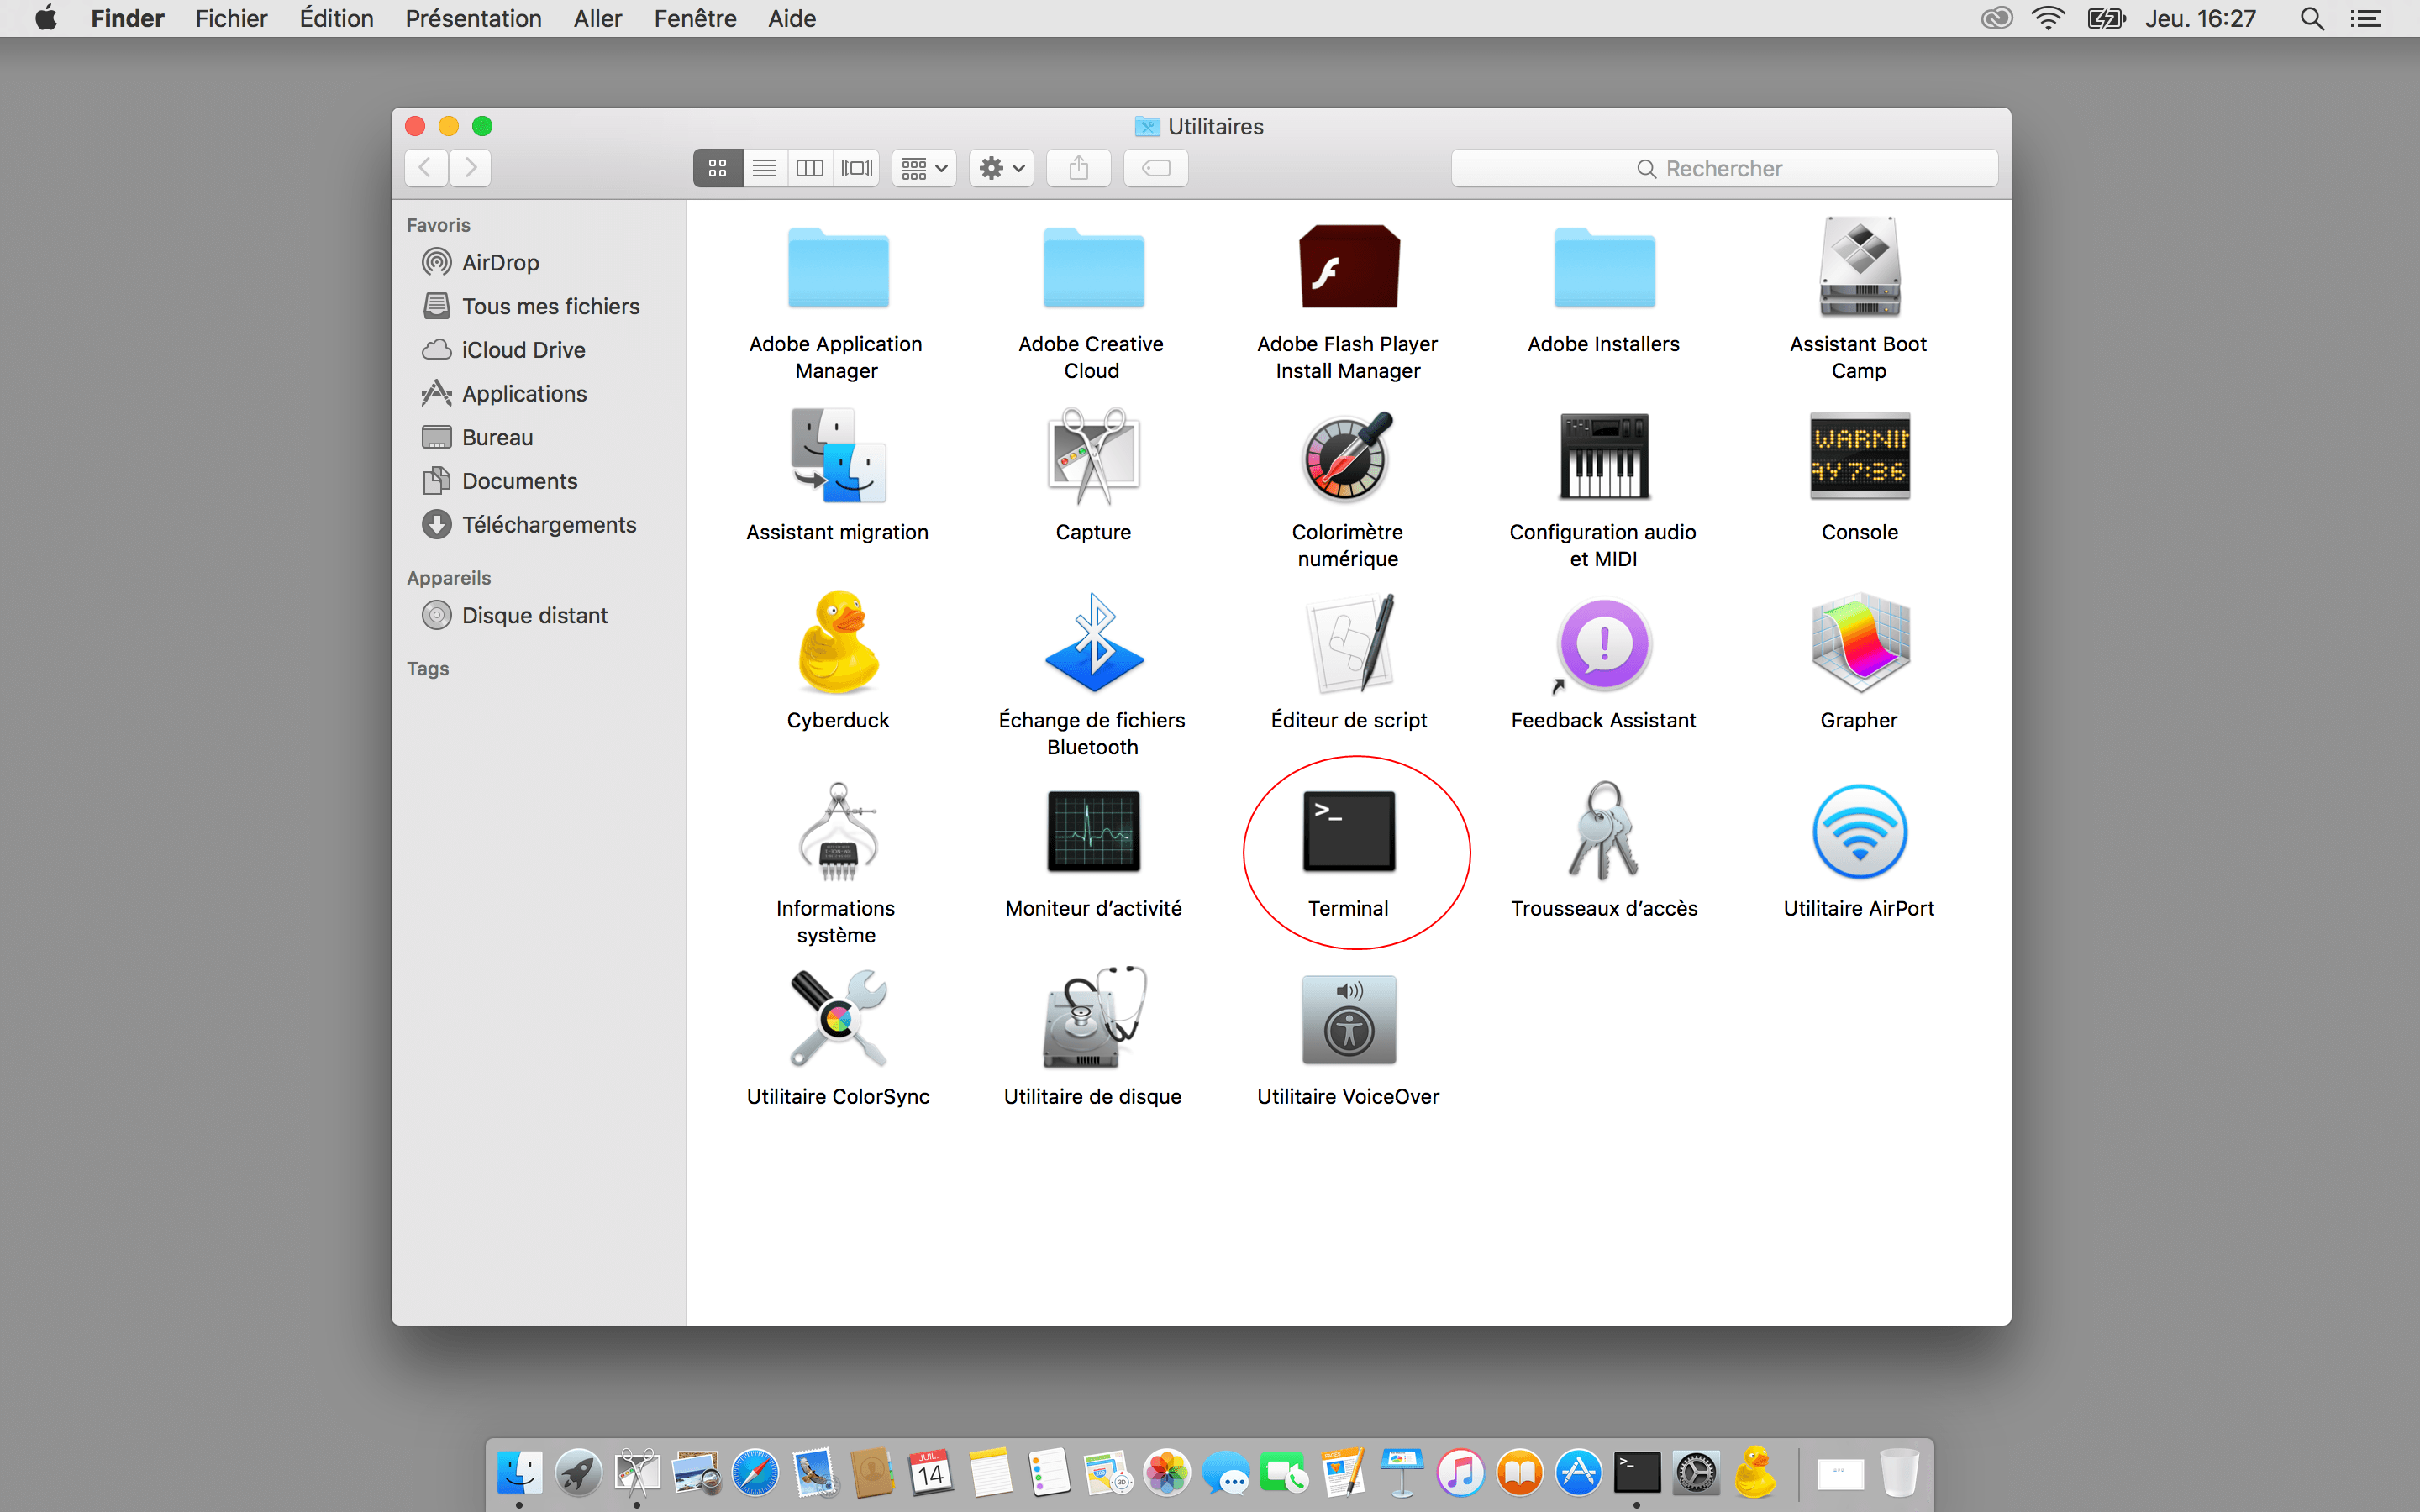Click the Rechercher search field
Viewport: 2420px width, 1512px height.
point(1724,168)
